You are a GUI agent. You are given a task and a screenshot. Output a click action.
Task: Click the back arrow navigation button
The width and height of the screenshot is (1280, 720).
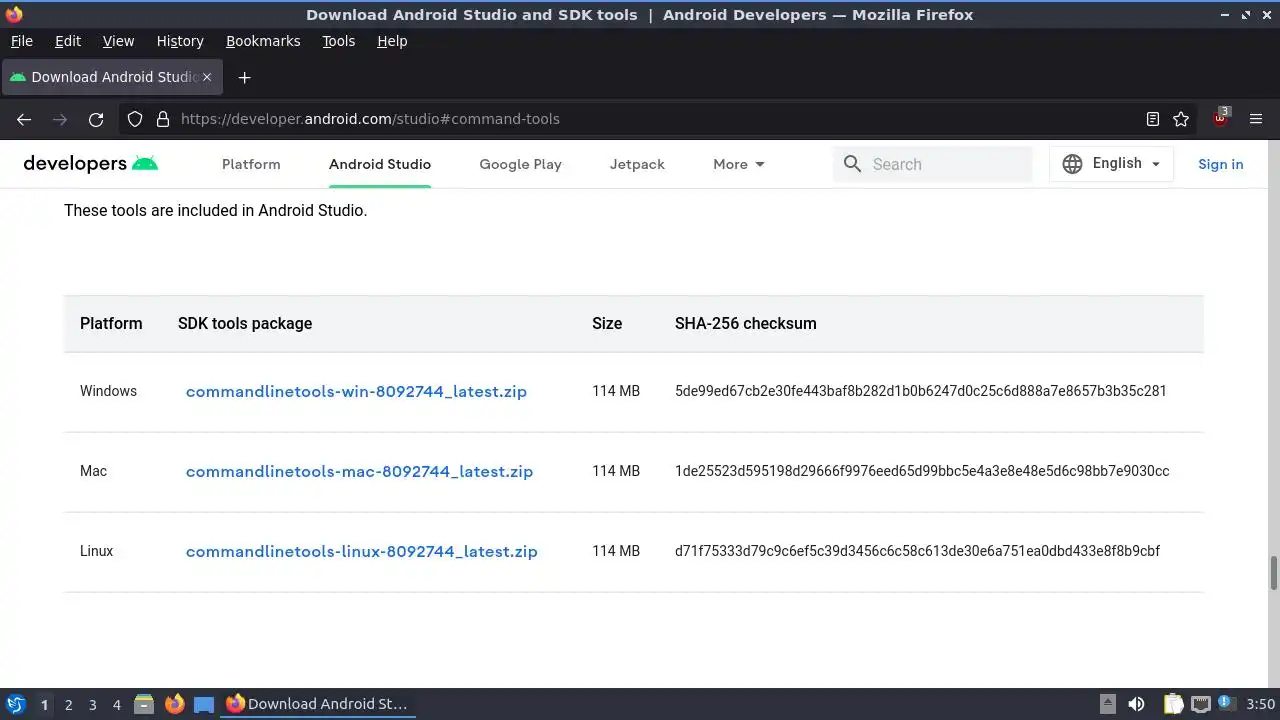point(24,119)
